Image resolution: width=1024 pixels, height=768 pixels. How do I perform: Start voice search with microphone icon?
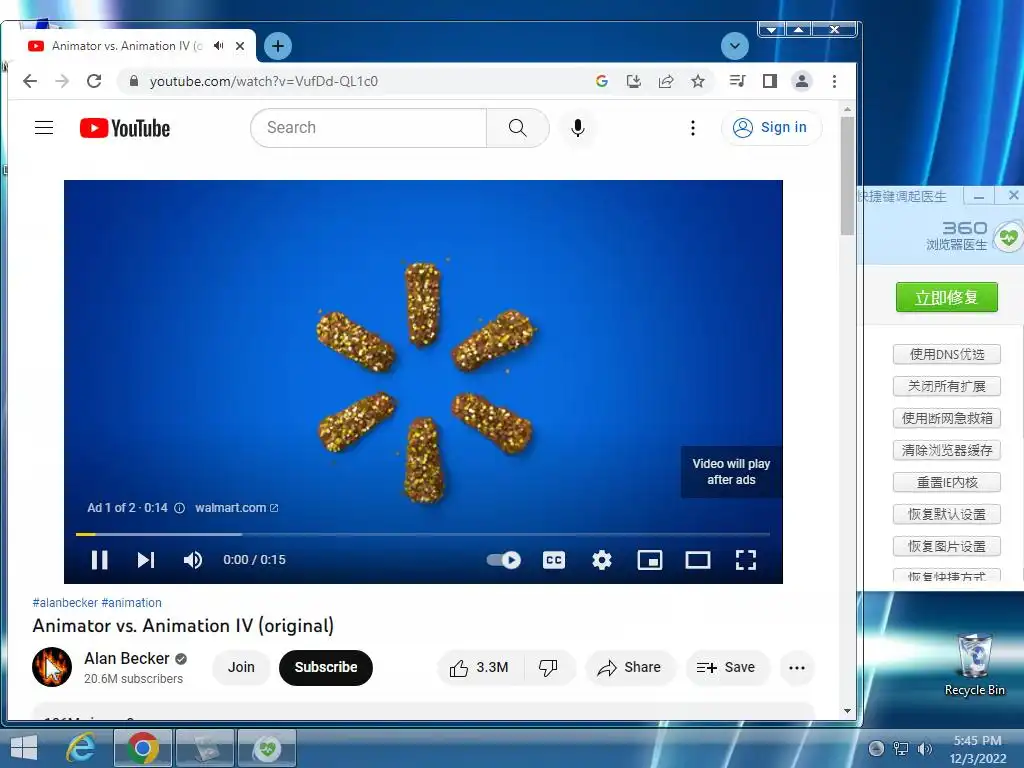pyautogui.click(x=577, y=127)
